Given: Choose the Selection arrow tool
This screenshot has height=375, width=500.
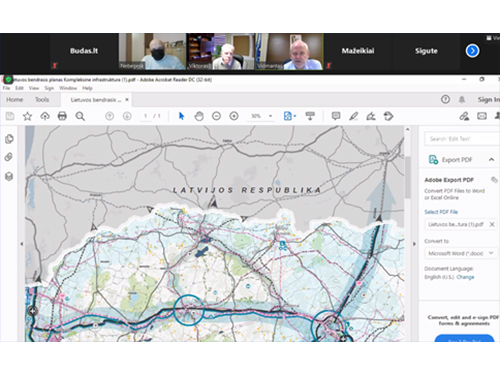Looking at the screenshot, I should coord(181,116).
